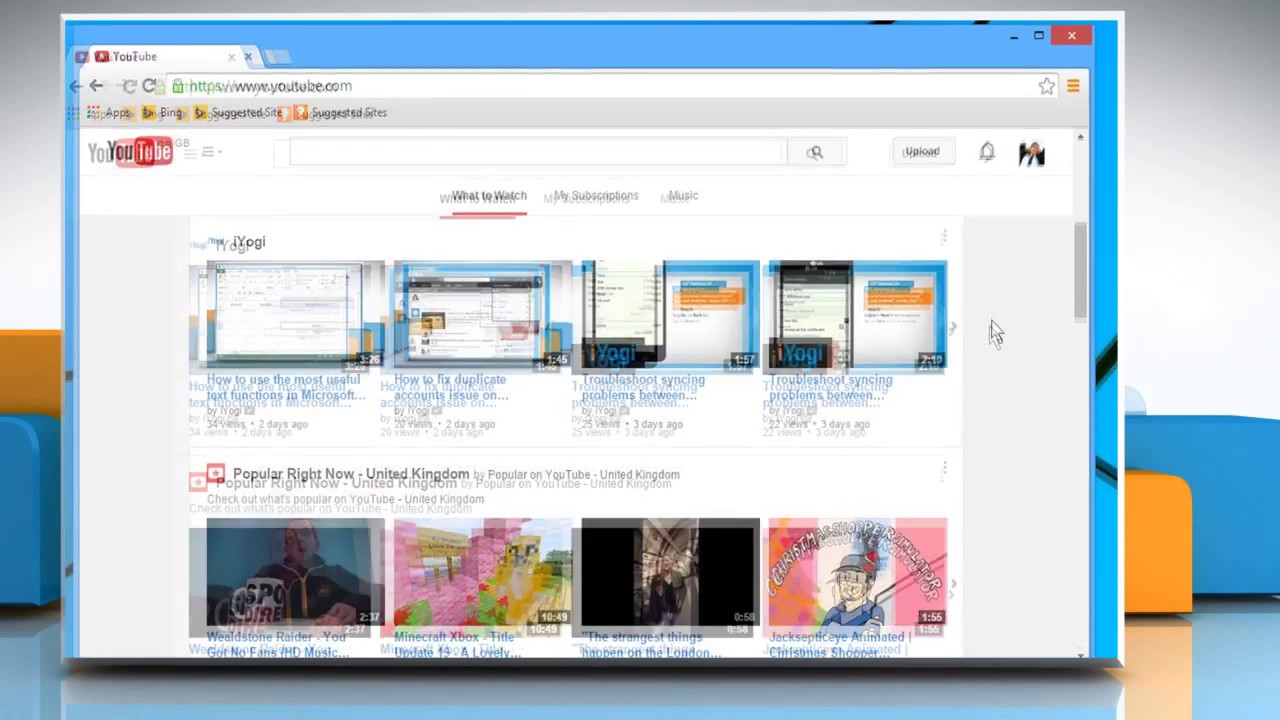Open text functions in Microsoft video thumbnail

(296, 316)
